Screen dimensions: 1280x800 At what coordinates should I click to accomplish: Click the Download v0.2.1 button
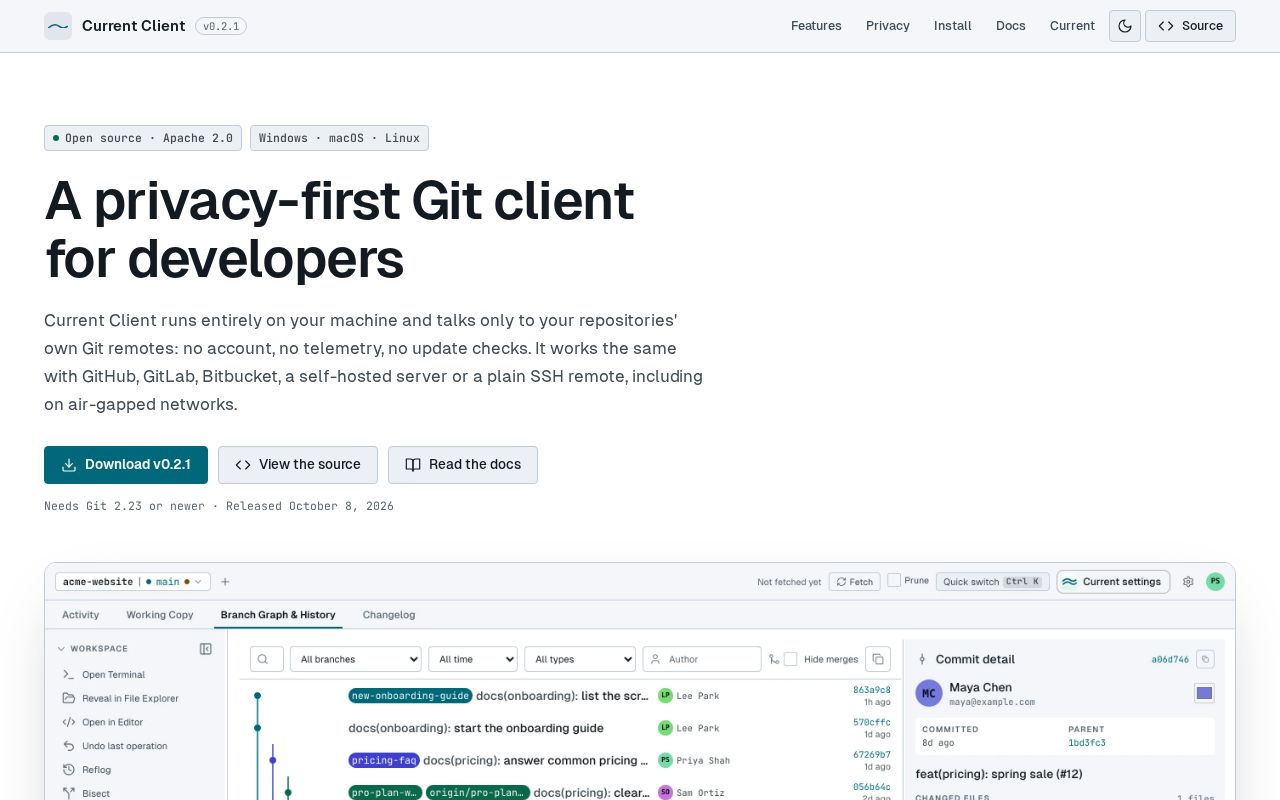point(126,465)
